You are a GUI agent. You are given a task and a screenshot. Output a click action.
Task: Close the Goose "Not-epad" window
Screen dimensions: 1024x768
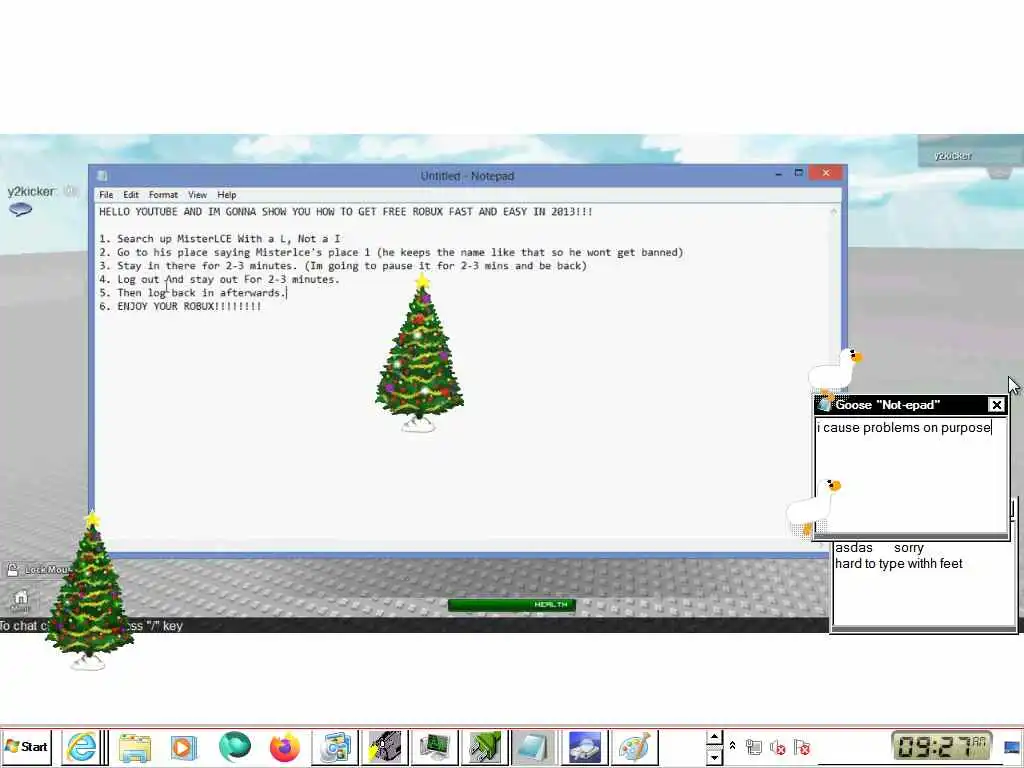pyautogui.click(x=997, y=405)
